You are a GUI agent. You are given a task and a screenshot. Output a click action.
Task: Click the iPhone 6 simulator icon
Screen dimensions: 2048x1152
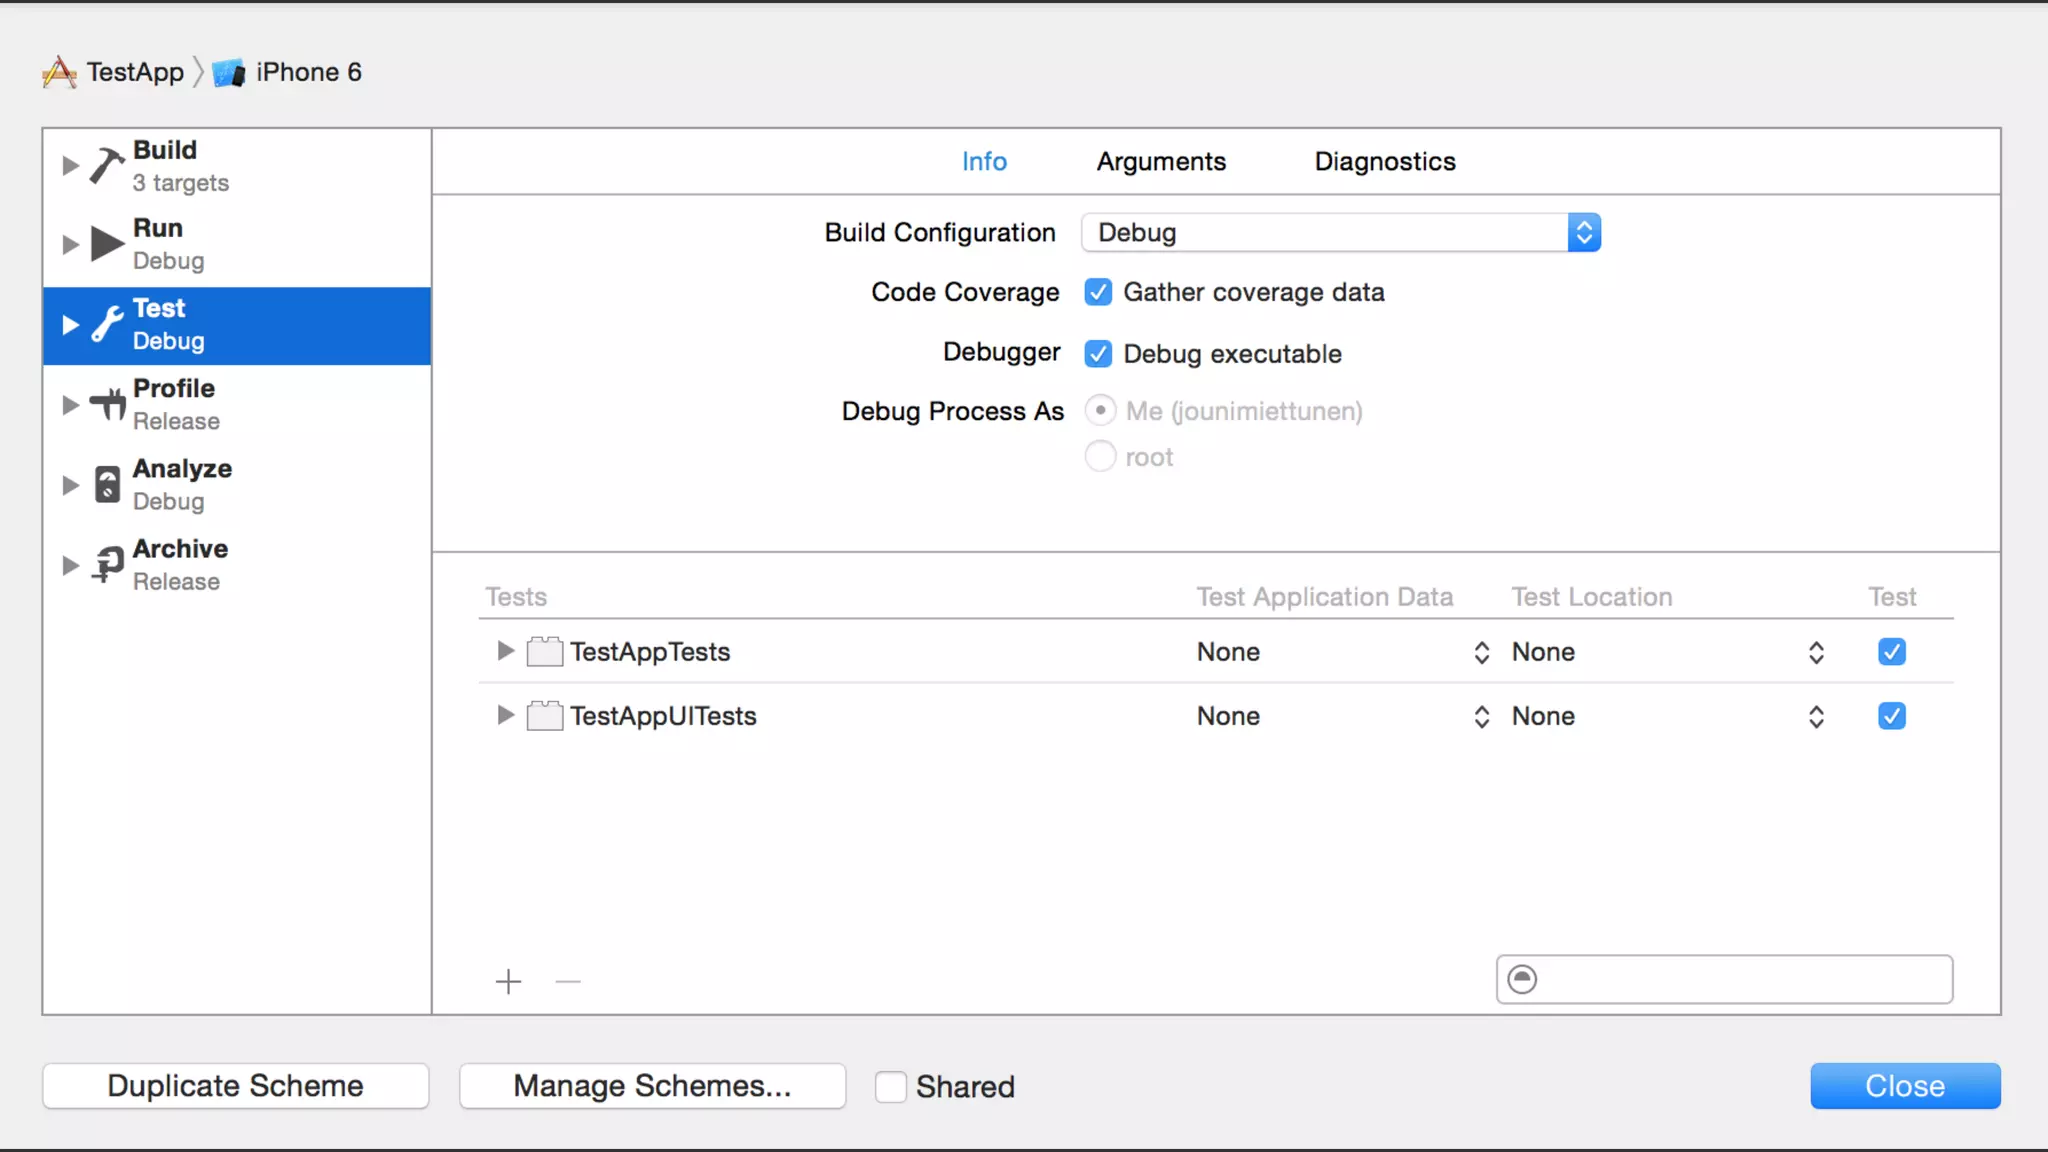pos(229,72)
